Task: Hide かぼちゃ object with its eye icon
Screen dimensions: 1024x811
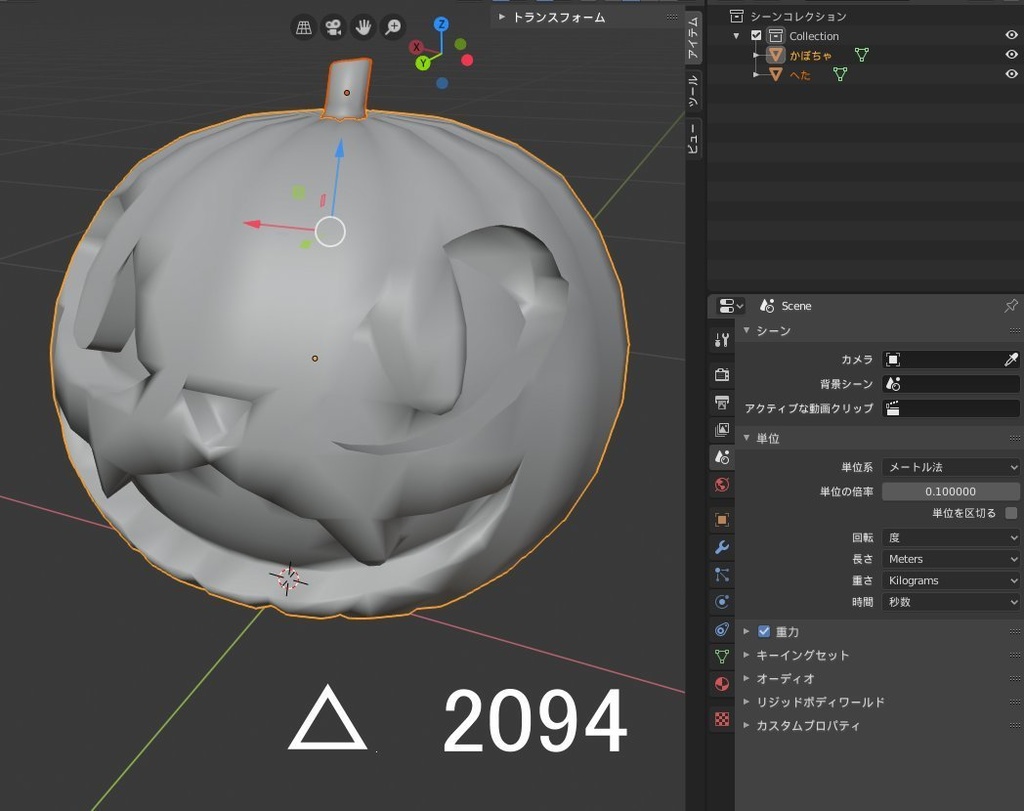Action: (1011, 55)
